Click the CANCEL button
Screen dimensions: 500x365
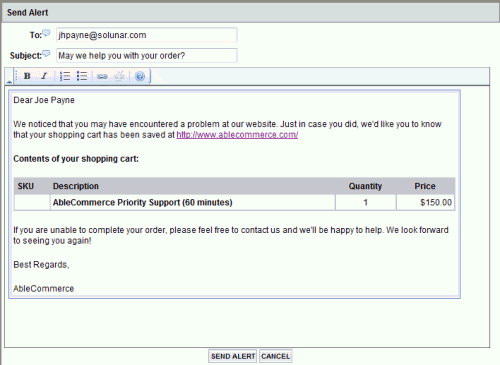276,356
